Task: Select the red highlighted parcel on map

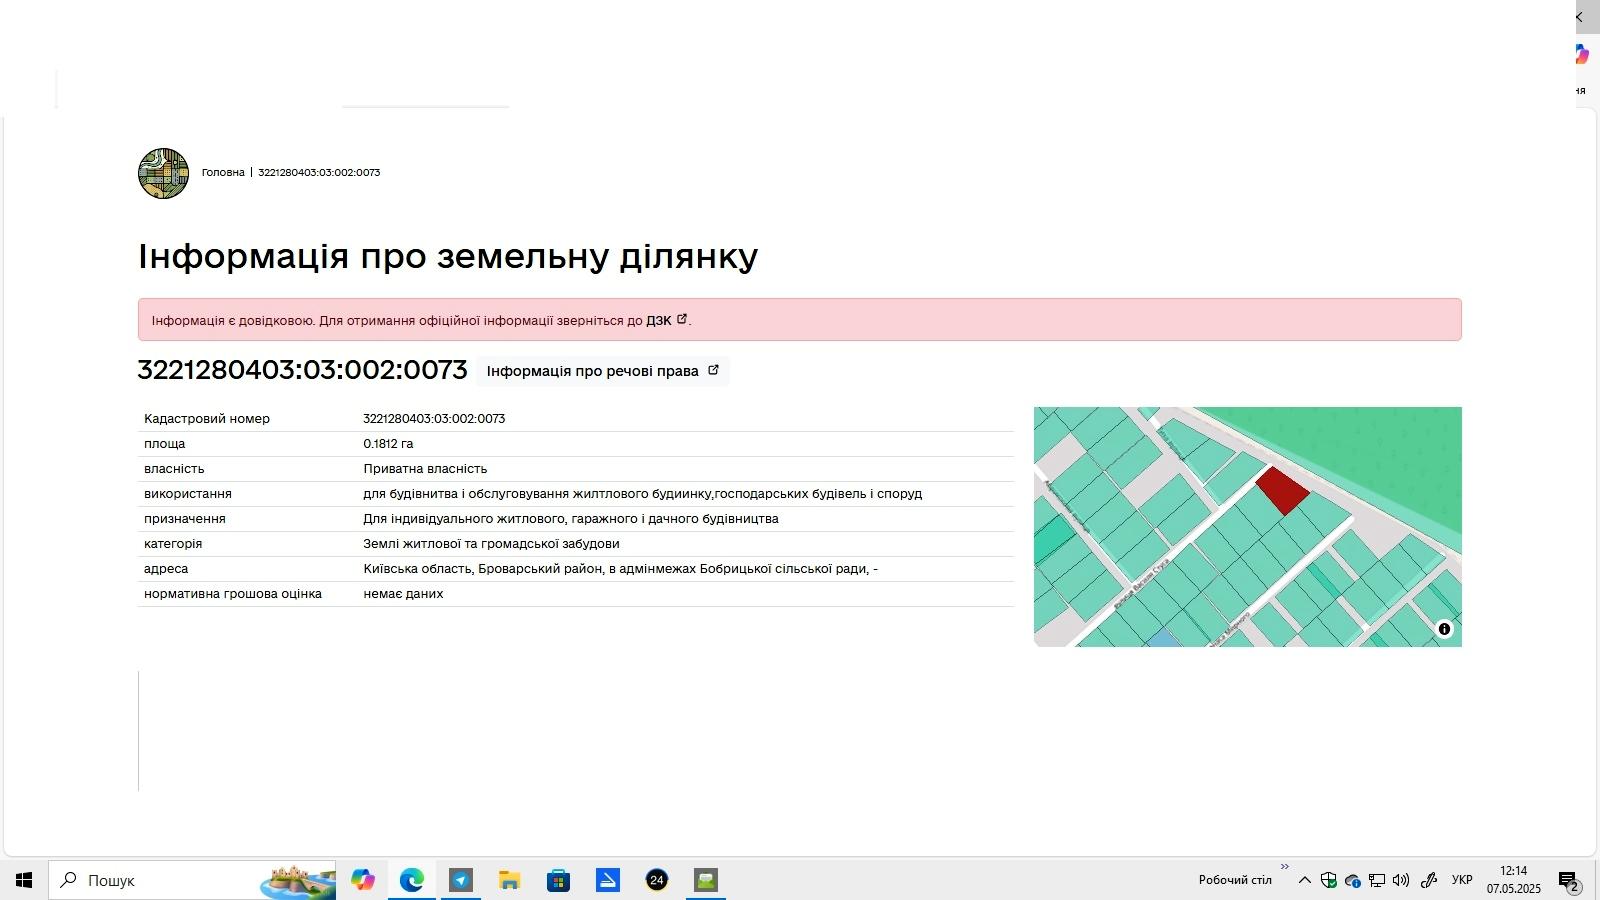Action: pos(1282,490)
